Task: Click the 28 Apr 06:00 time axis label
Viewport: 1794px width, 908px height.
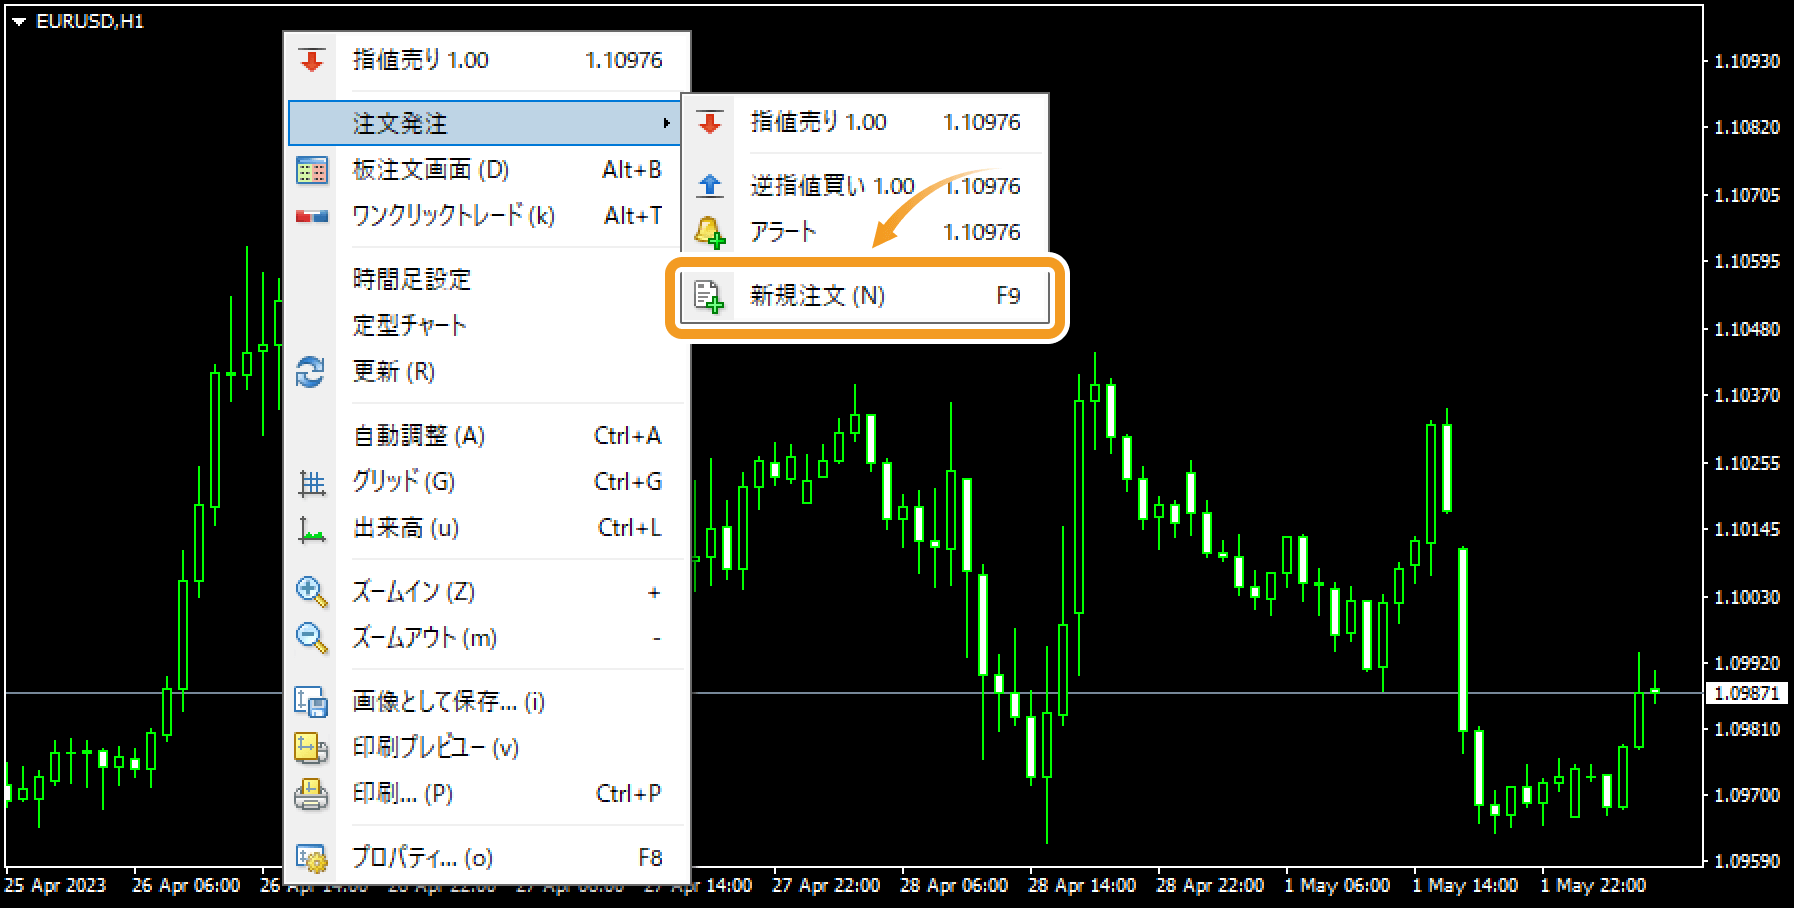Action: pos(954,885)
